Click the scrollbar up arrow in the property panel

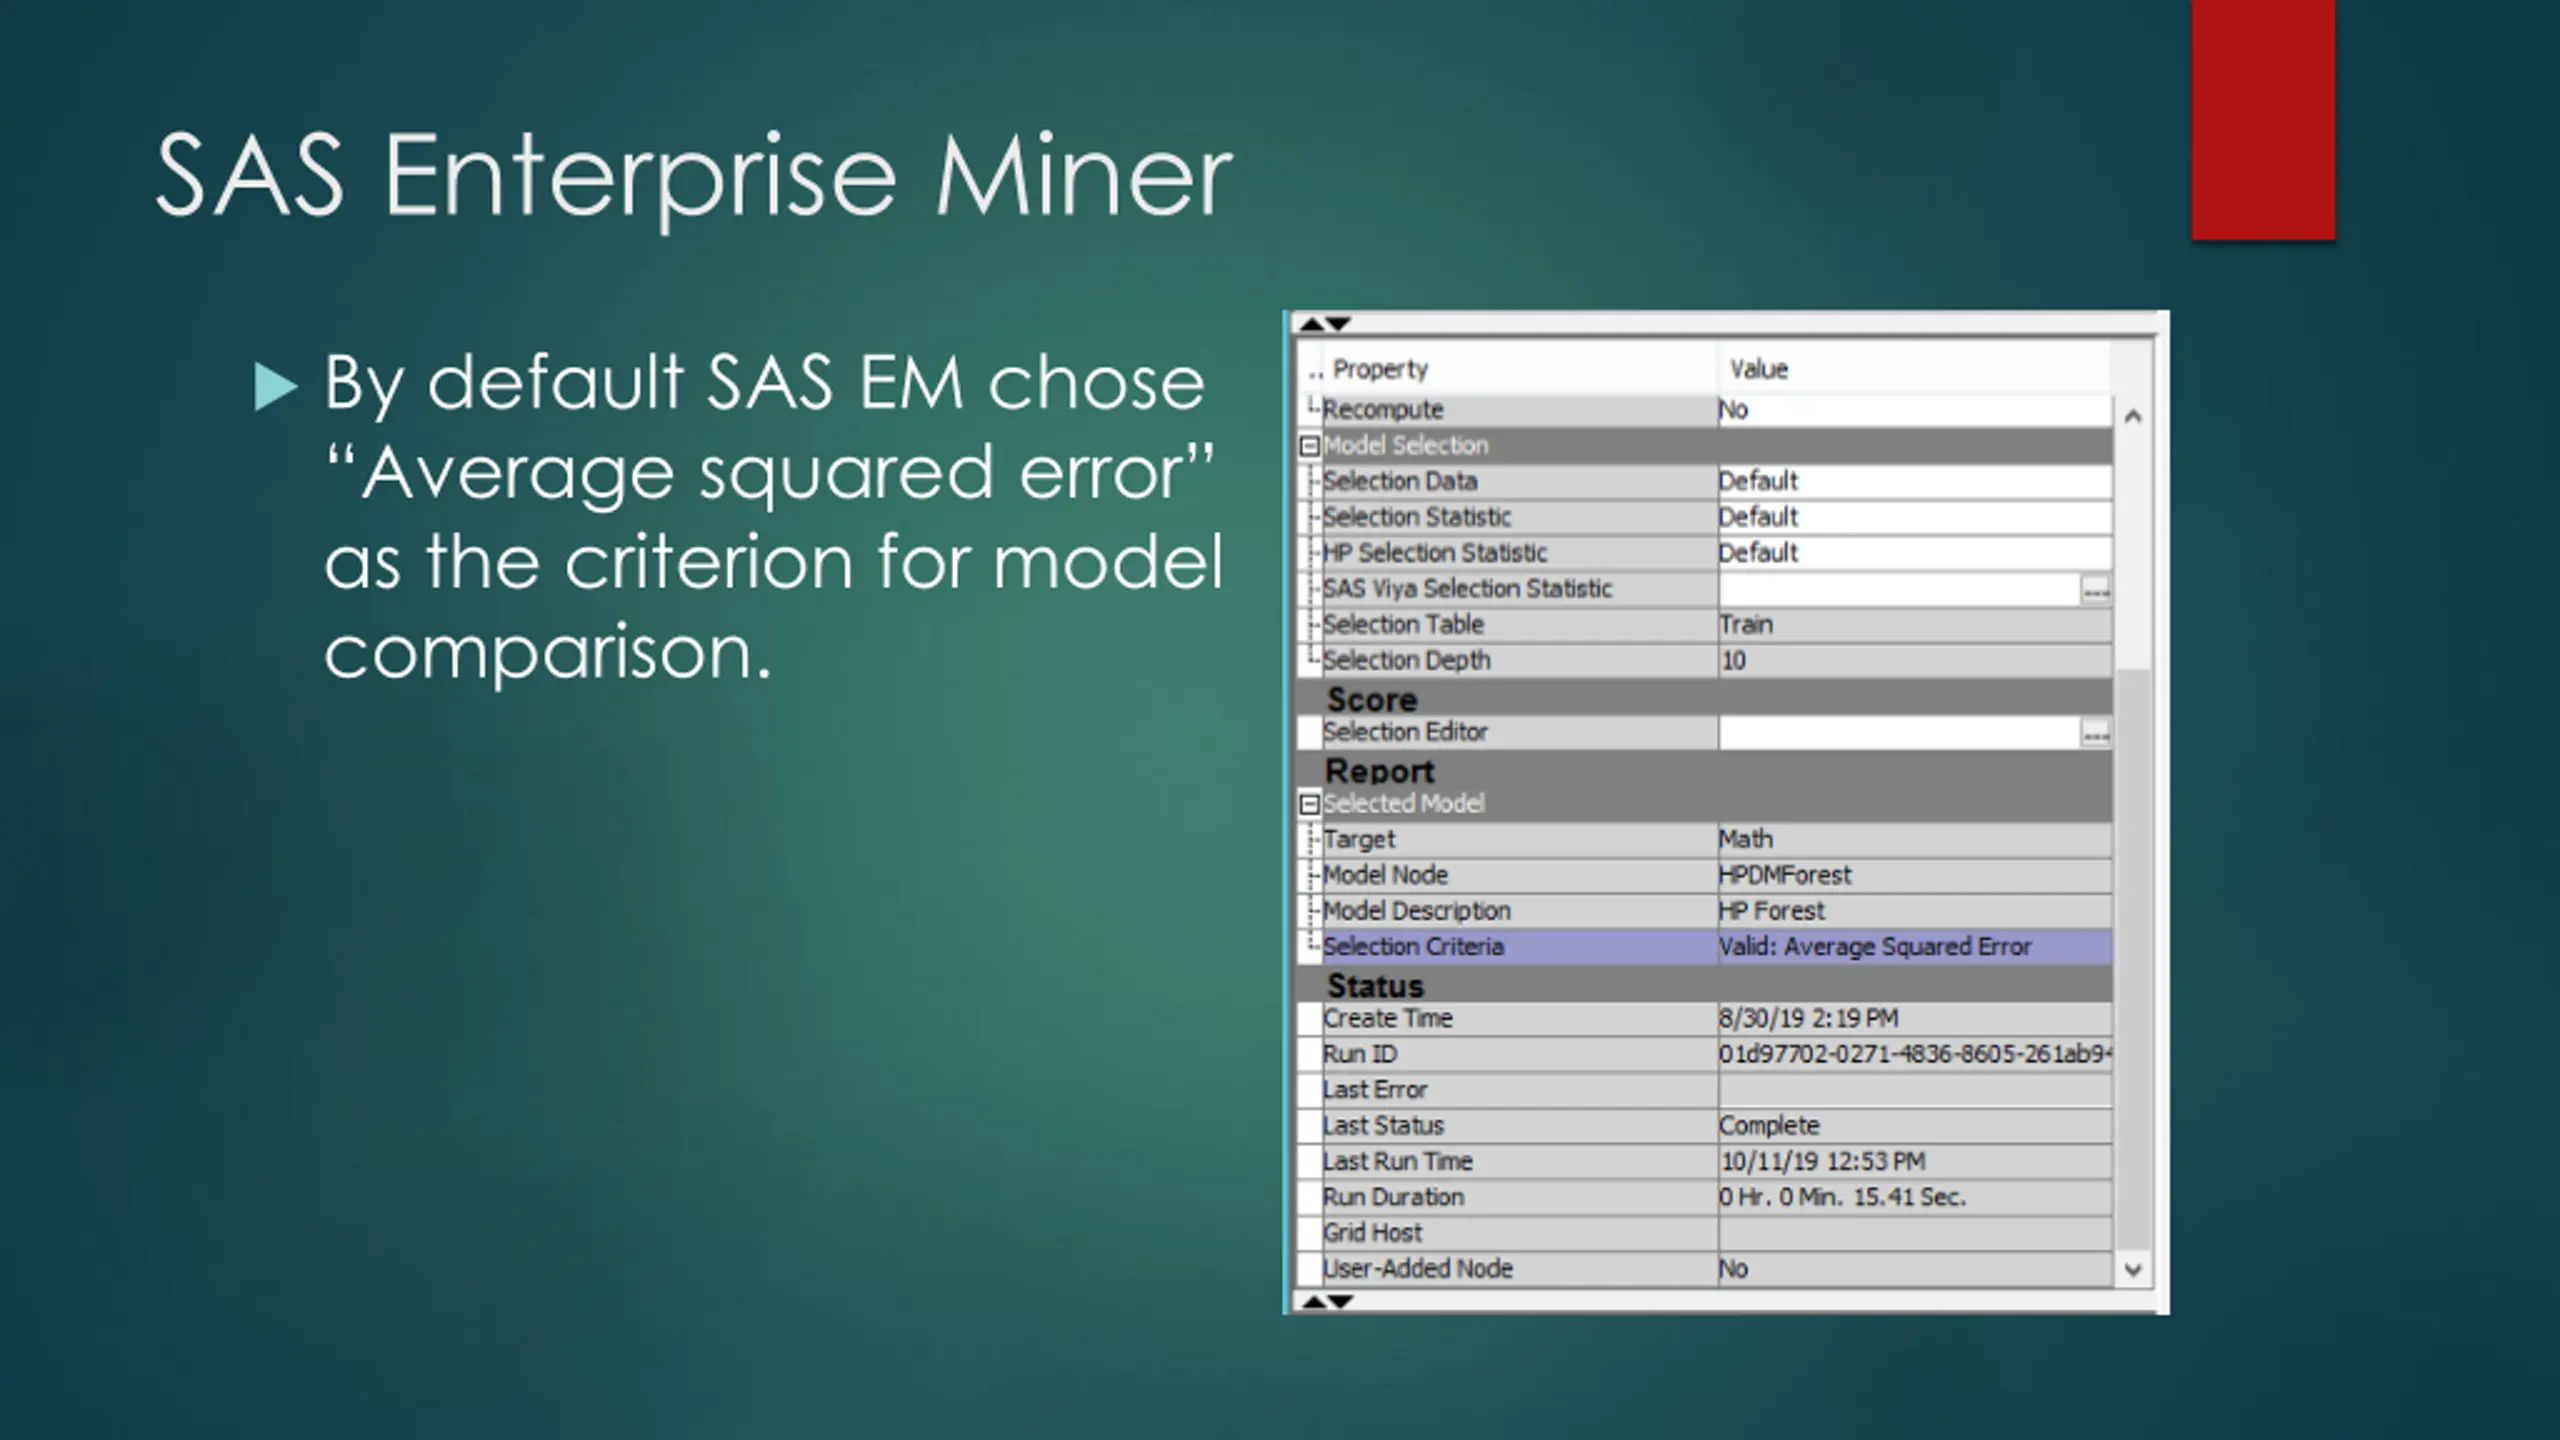[2132, 416]
